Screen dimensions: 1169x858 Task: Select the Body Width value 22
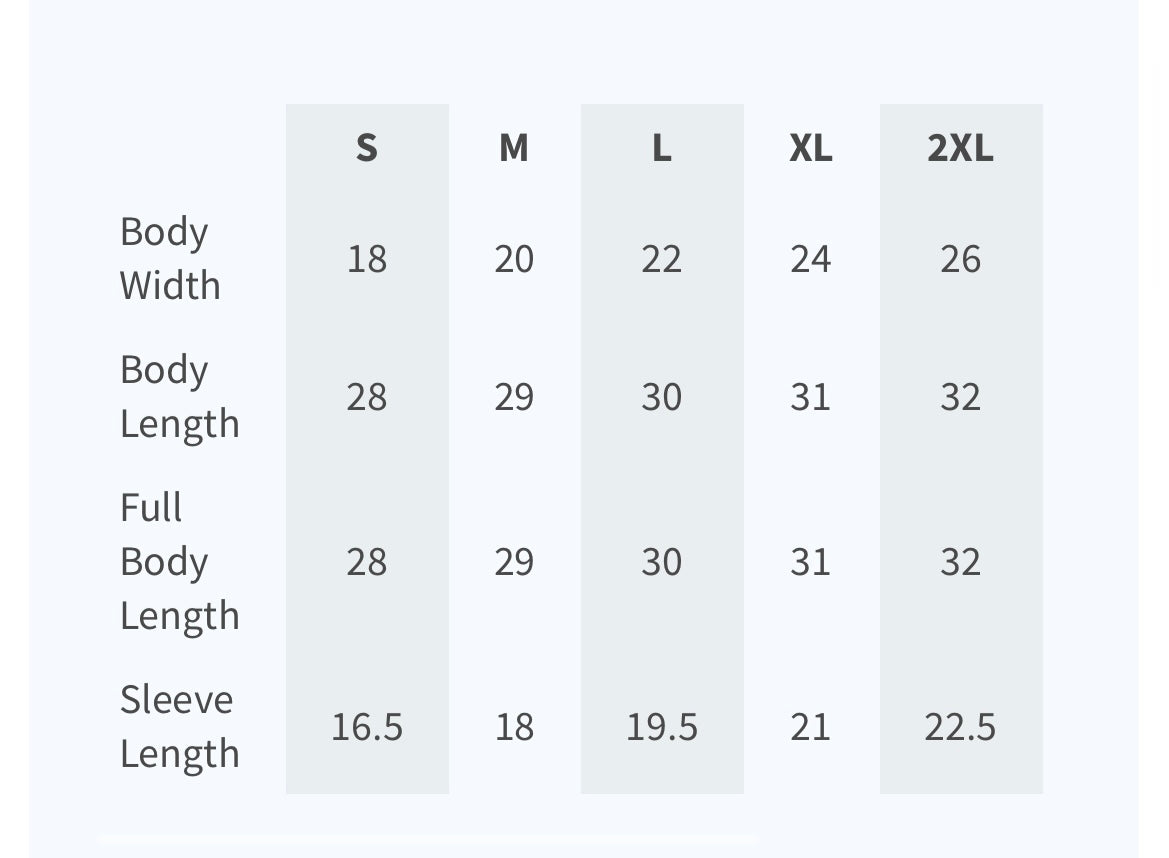pyautogui.click(x=661, y=260)
